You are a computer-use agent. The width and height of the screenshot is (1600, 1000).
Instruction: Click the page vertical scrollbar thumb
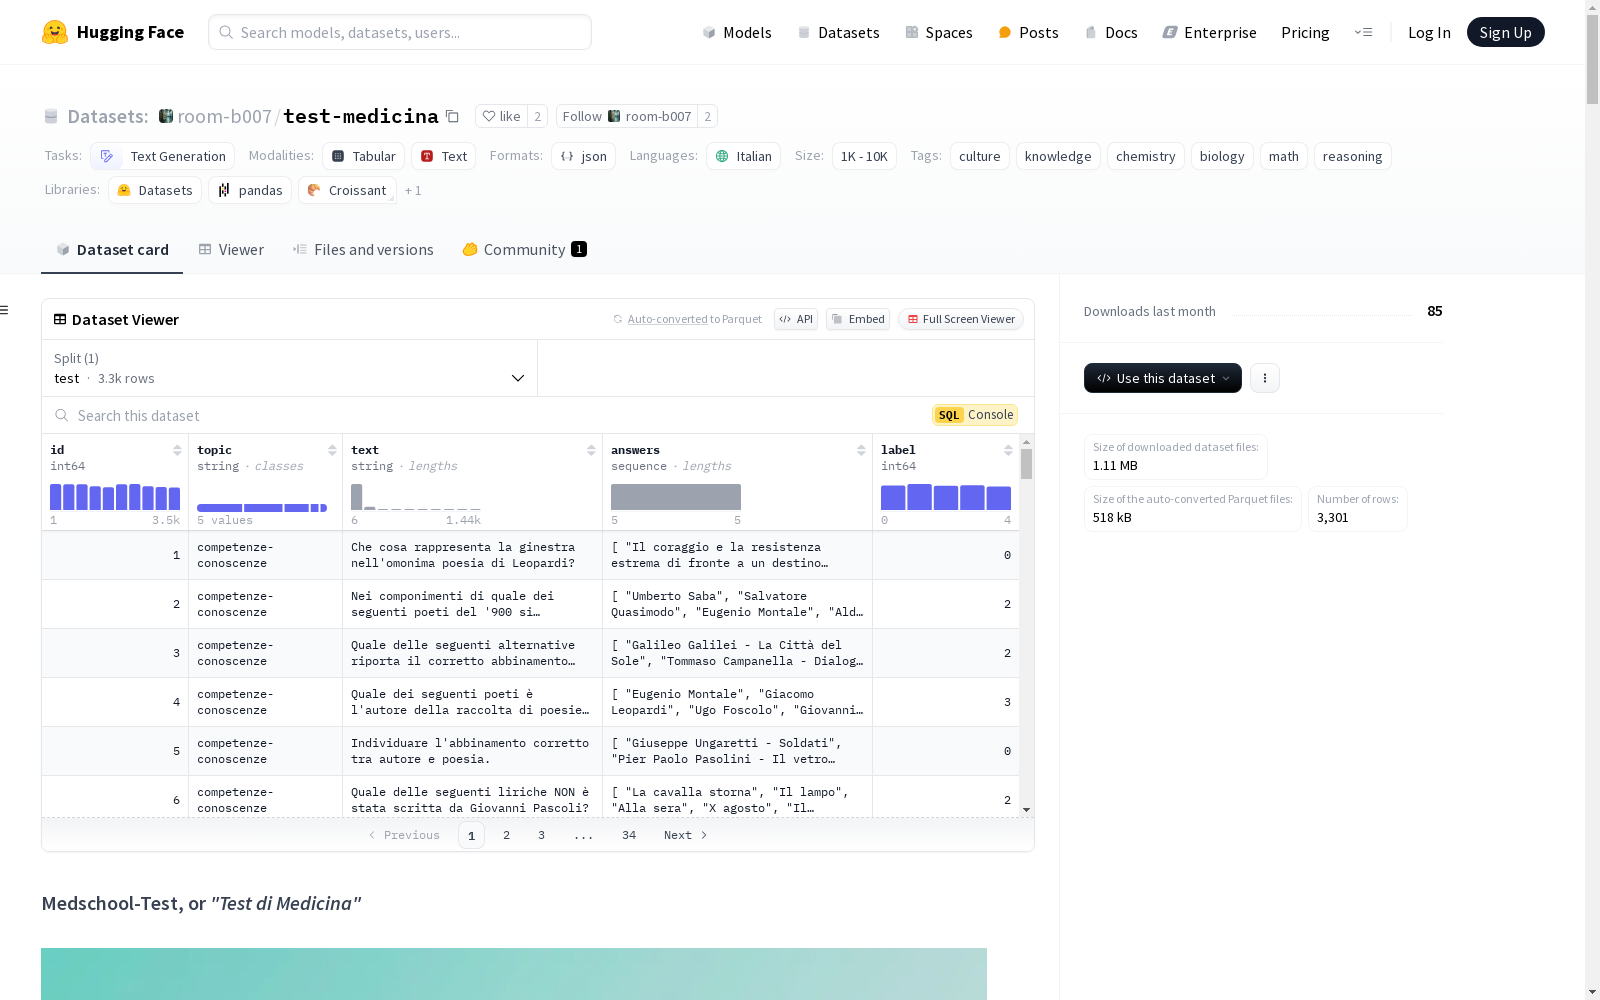pyautogui.click(x=1592, y=60)
